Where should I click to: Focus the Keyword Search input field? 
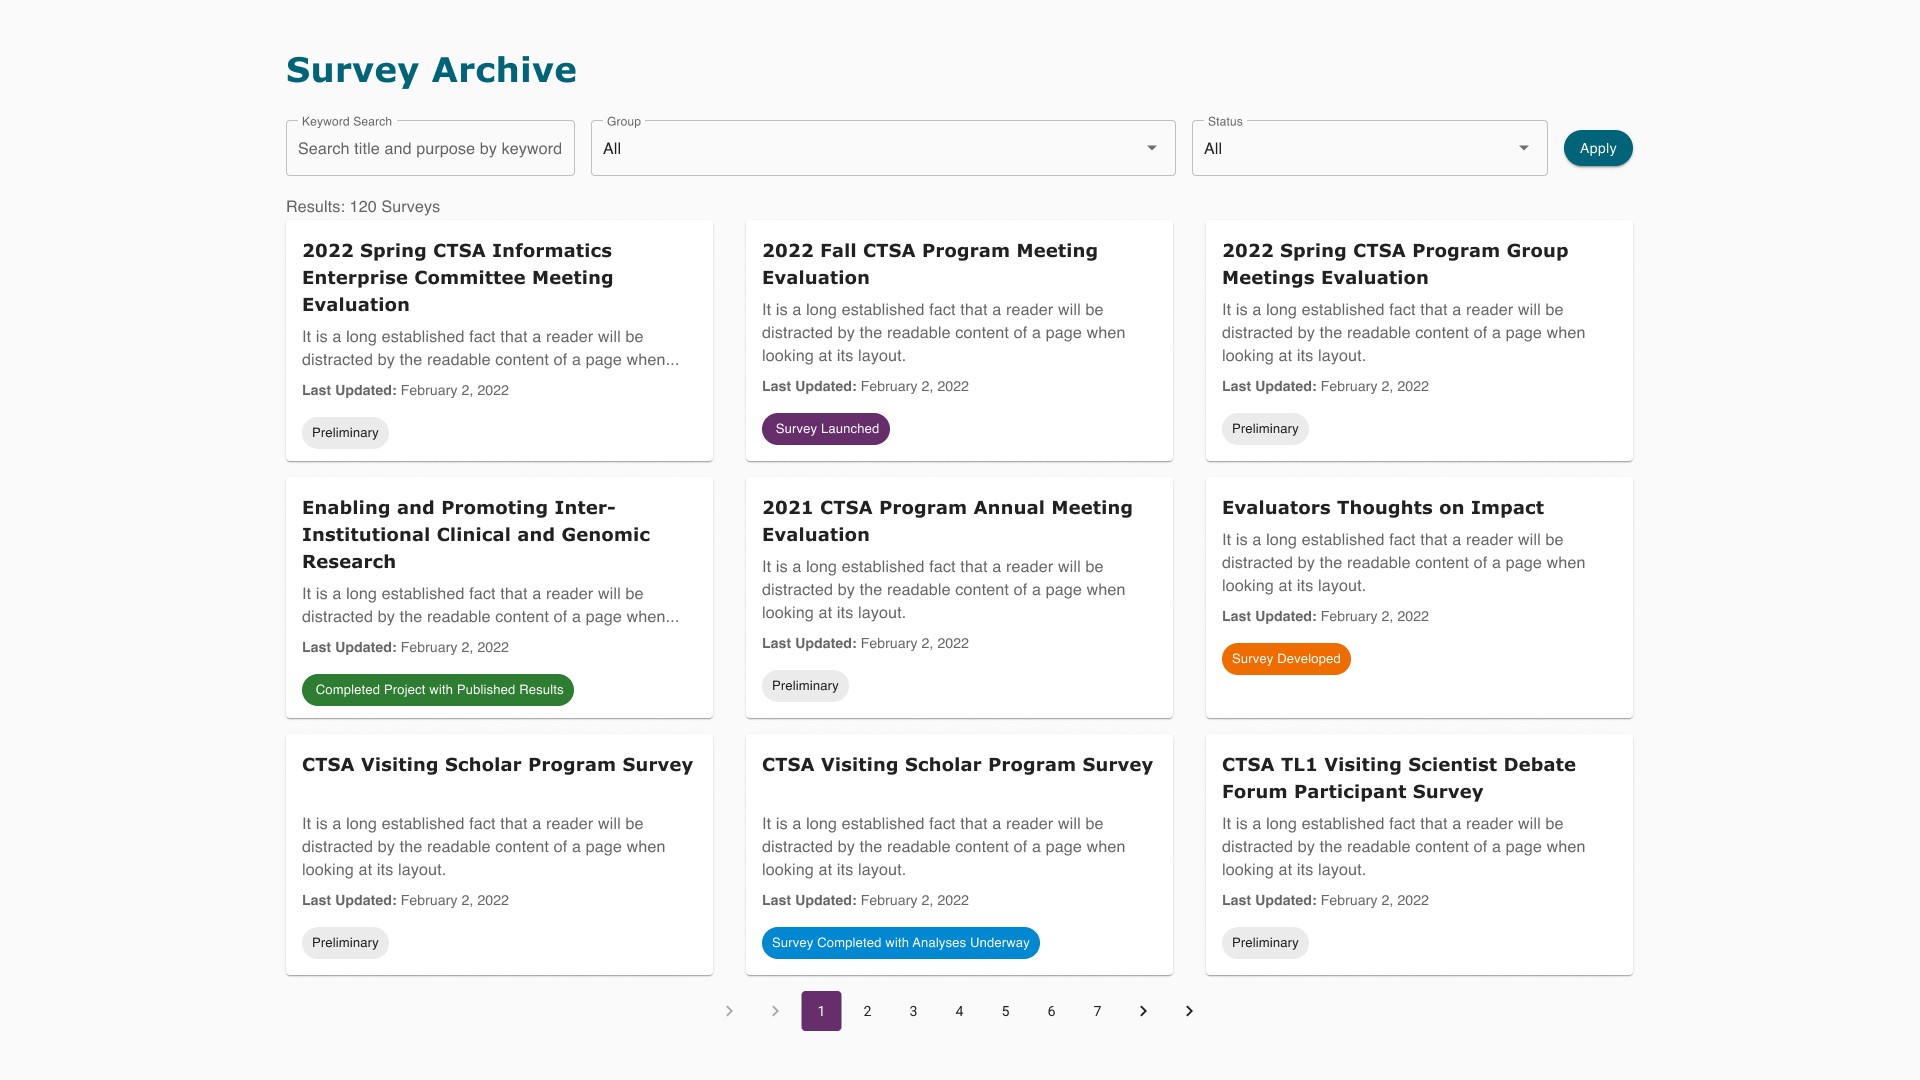tap(430, 149)
